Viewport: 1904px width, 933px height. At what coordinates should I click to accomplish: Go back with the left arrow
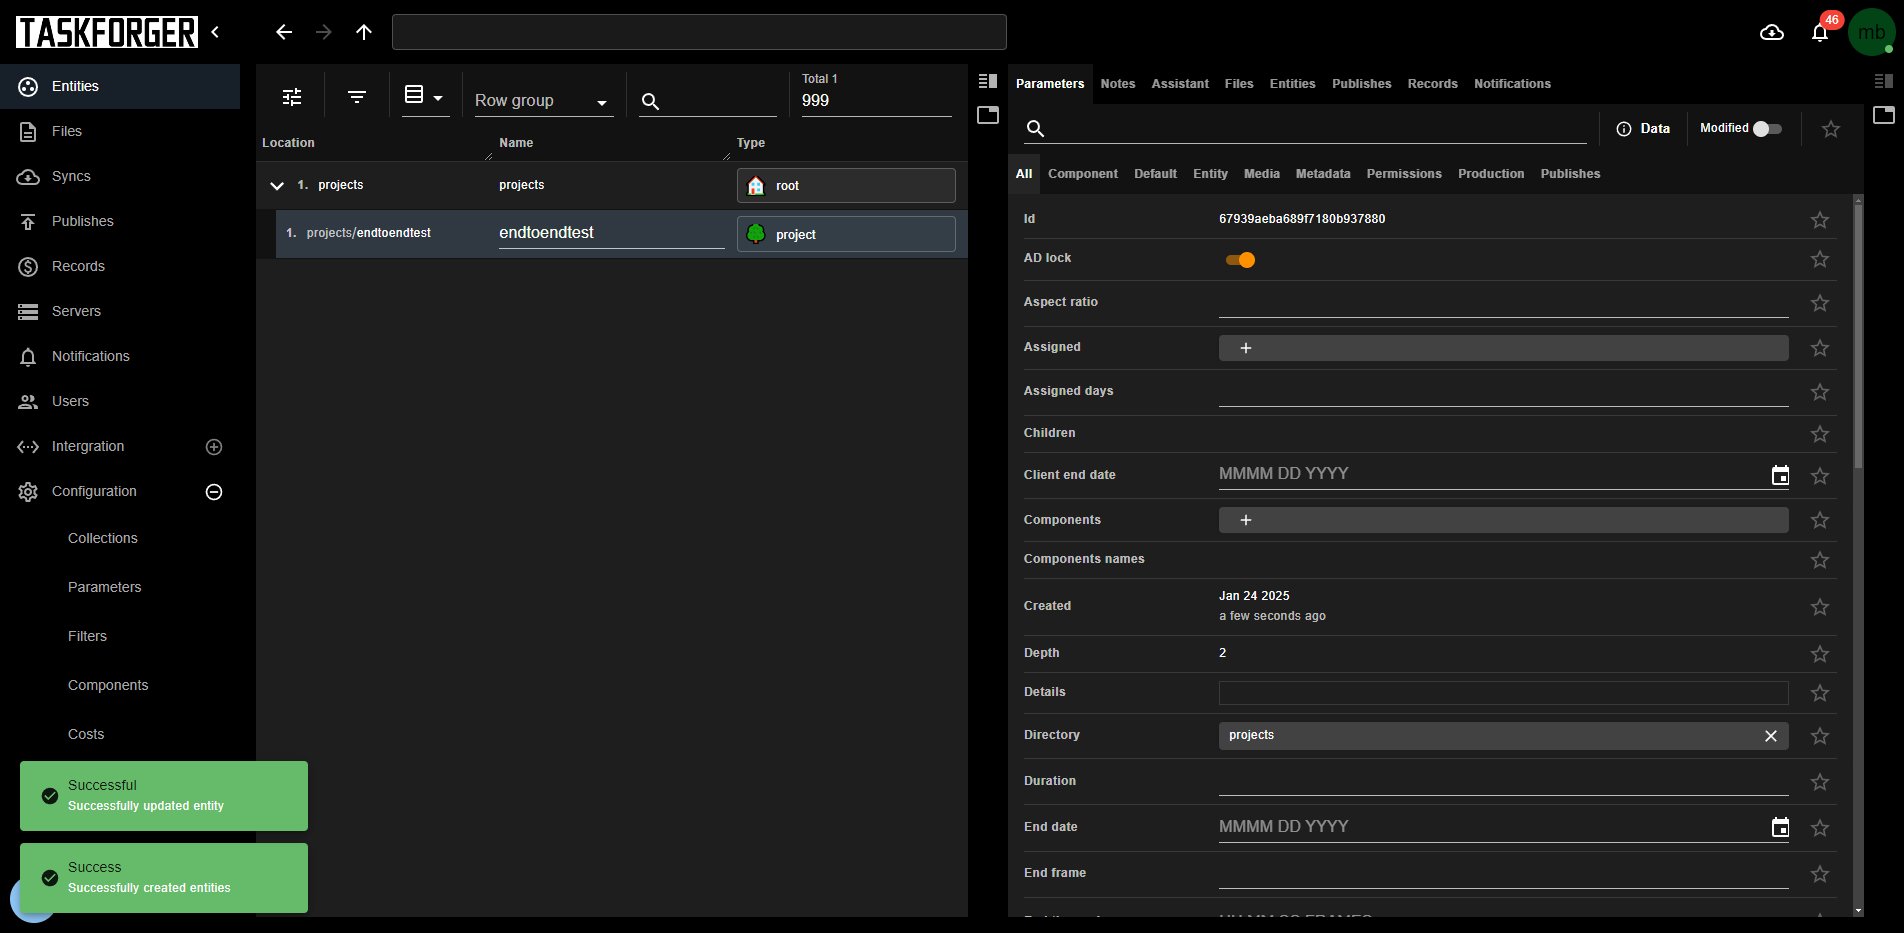[x=284, y=32]
